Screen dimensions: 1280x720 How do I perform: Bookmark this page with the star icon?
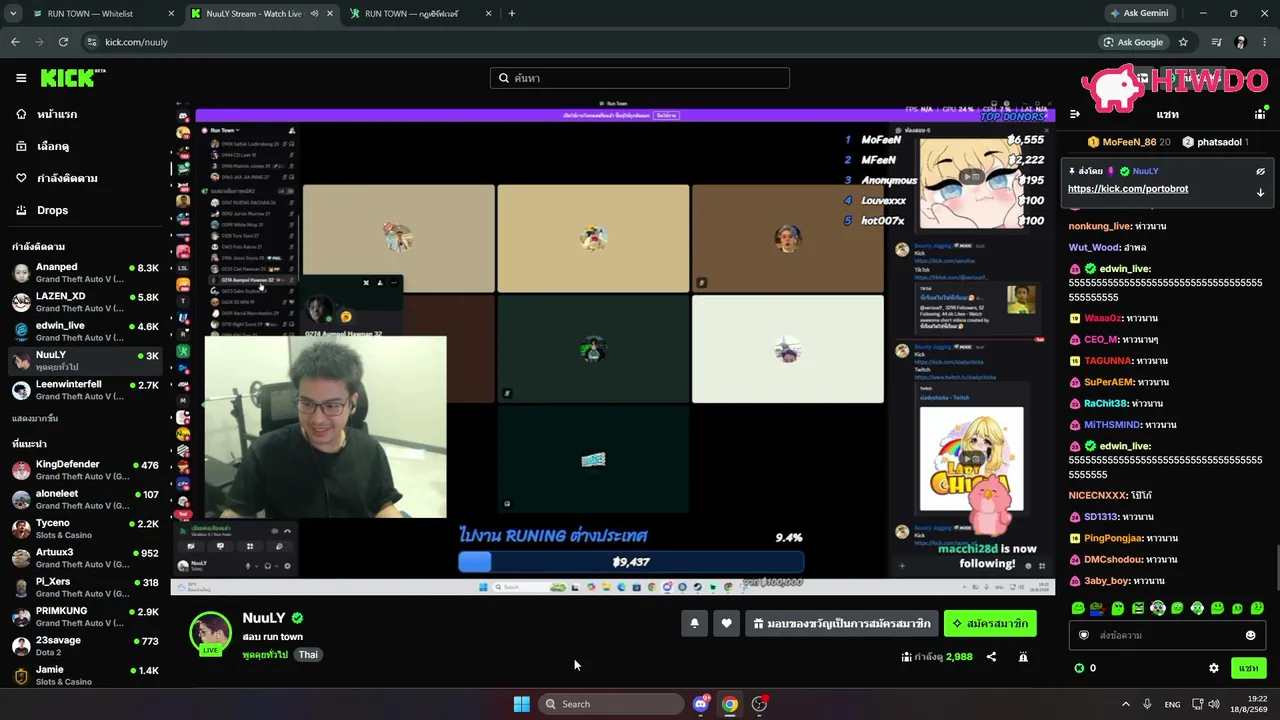pyautogui.click(x=1183, y=42)
